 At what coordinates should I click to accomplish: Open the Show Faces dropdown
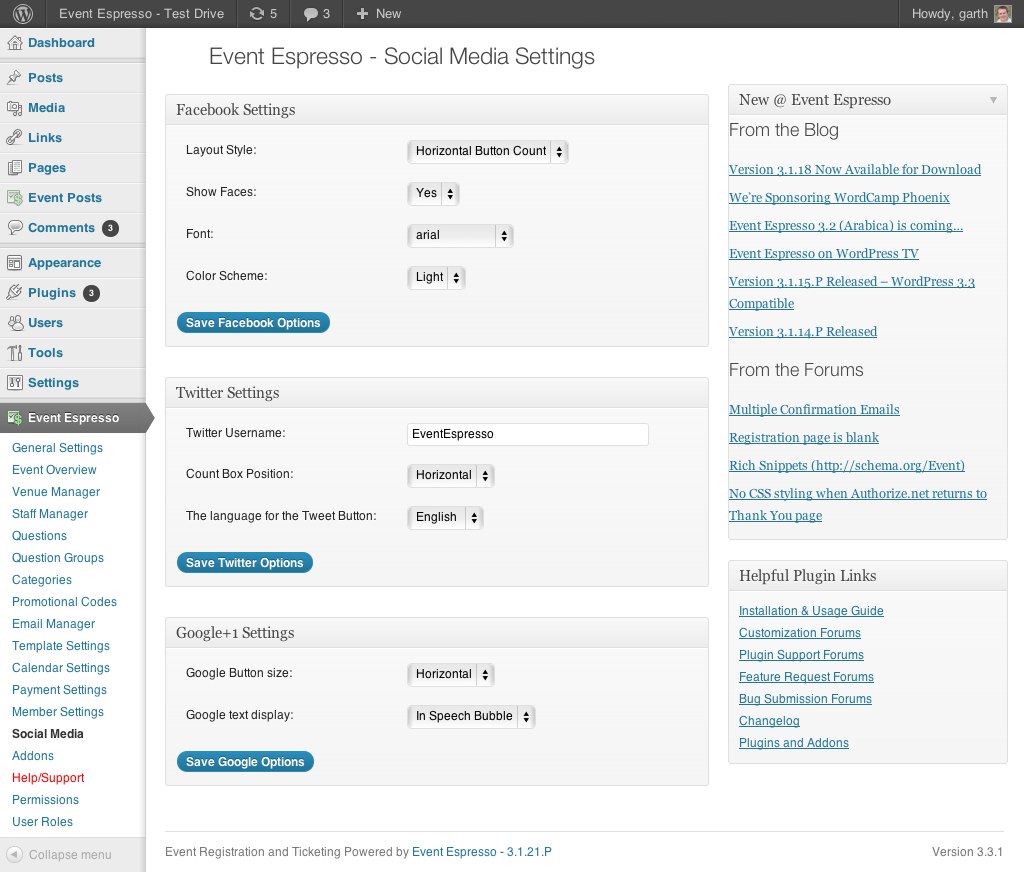point(433,193)
